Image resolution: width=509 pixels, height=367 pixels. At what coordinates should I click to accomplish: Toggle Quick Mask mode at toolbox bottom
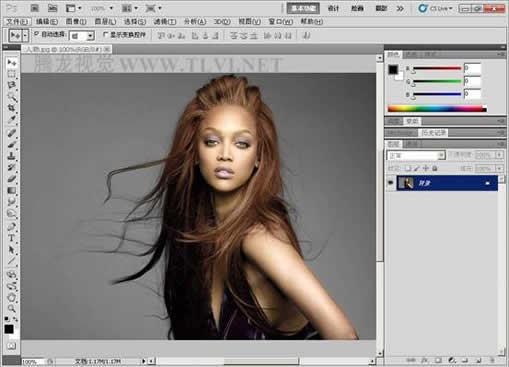(12, 346)
